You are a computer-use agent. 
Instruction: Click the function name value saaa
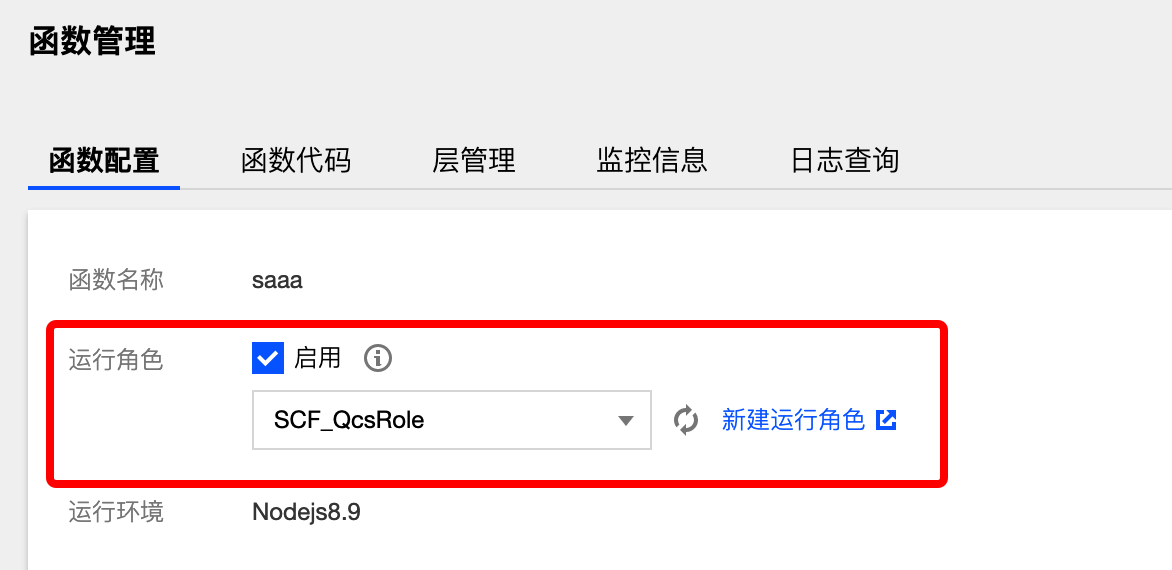point(277,281)
